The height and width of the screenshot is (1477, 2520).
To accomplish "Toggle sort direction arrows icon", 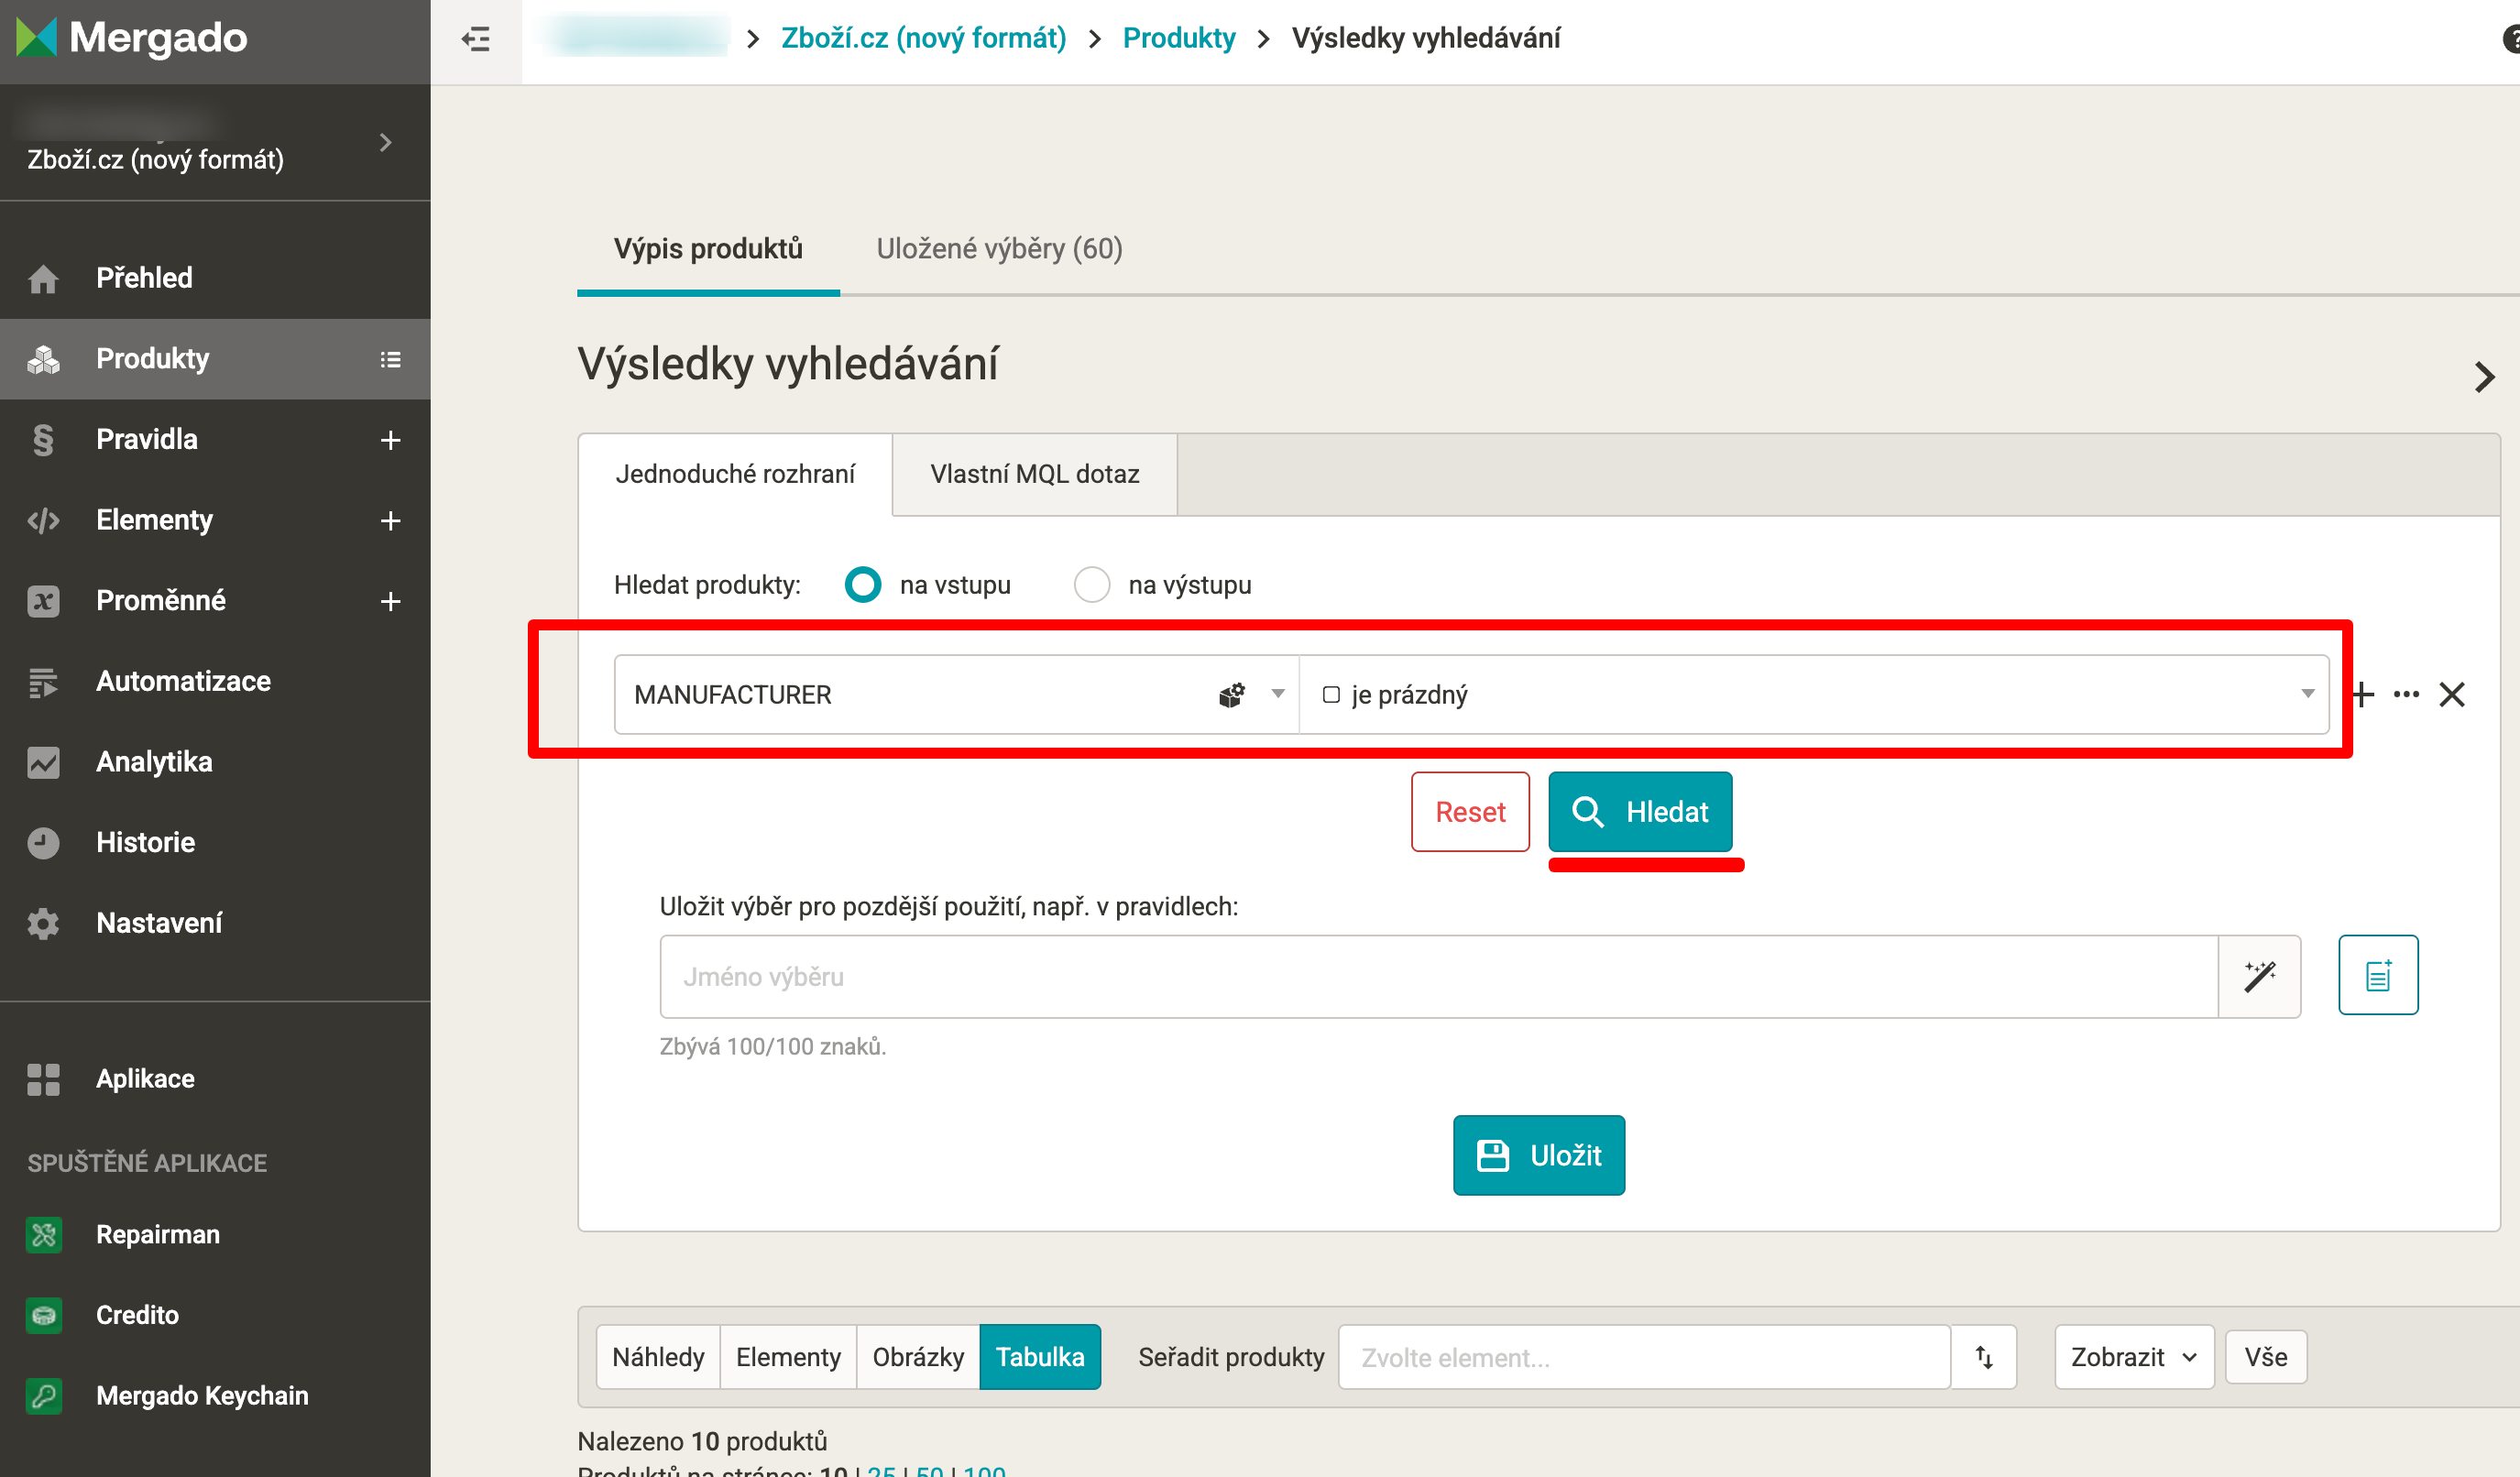I will [x=1984, y=1357].
